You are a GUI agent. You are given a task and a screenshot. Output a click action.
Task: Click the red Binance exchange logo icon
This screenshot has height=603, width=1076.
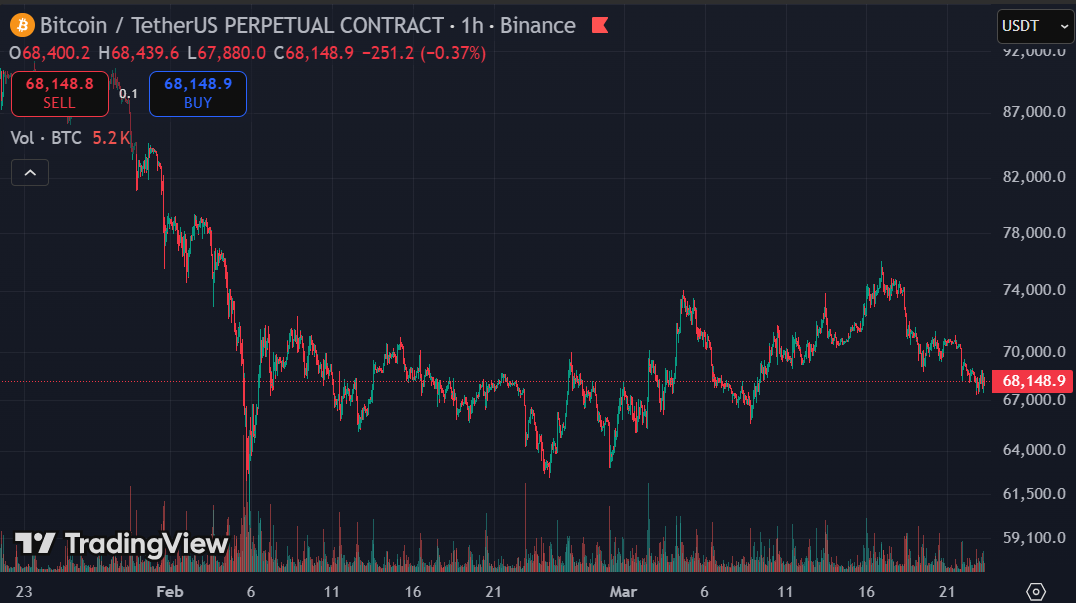(x=599, y=25)
